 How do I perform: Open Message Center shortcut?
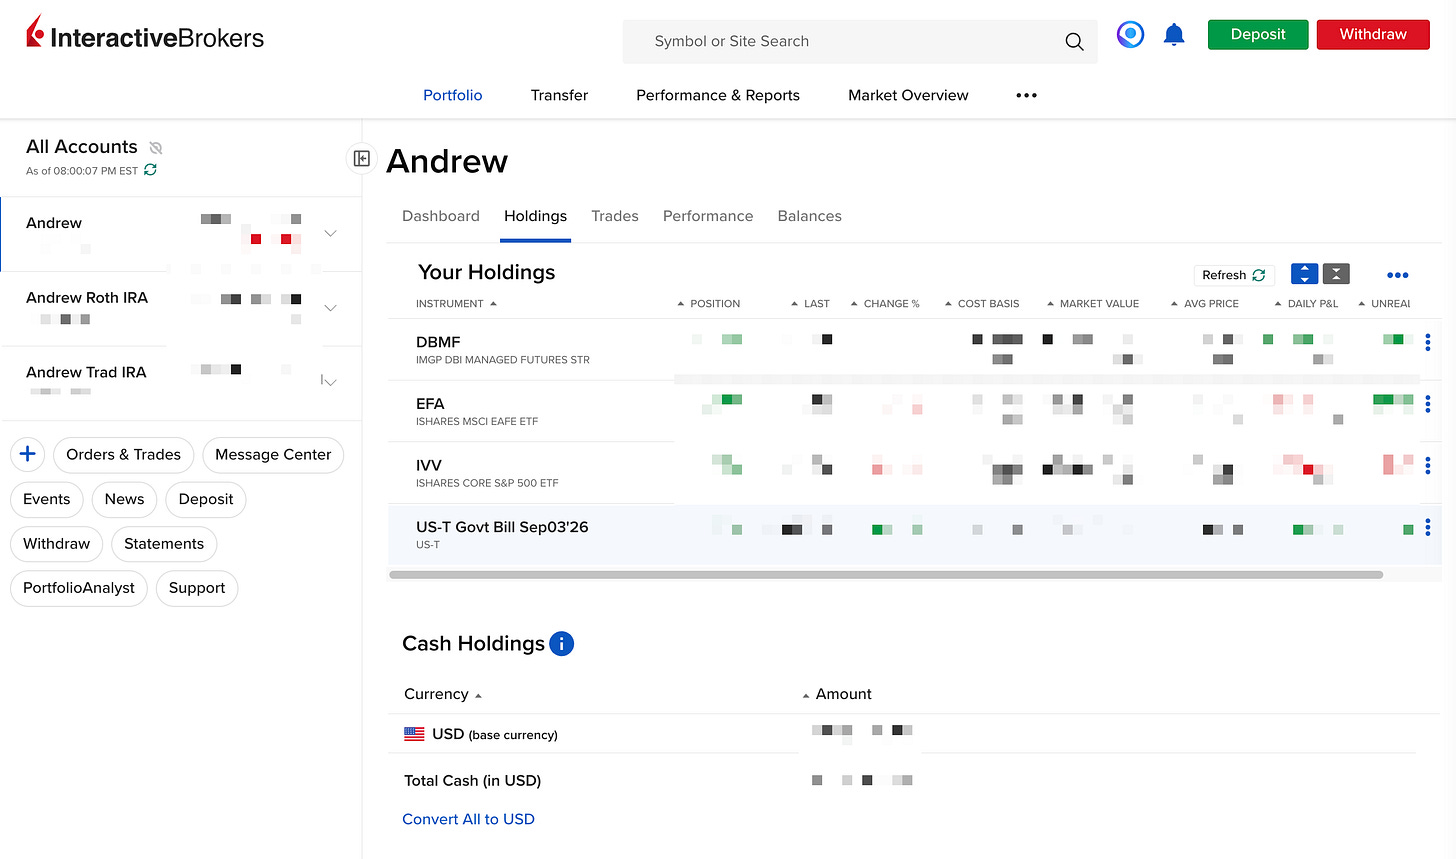pos(273,454)
